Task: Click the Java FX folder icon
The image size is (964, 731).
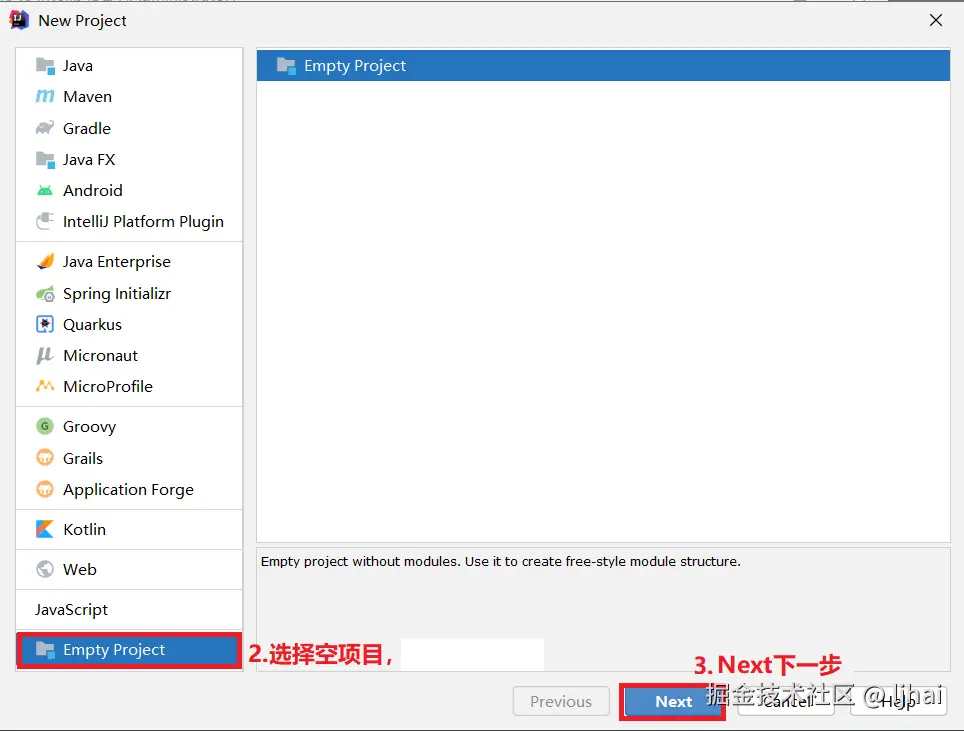Action: [x=45, y=160]
